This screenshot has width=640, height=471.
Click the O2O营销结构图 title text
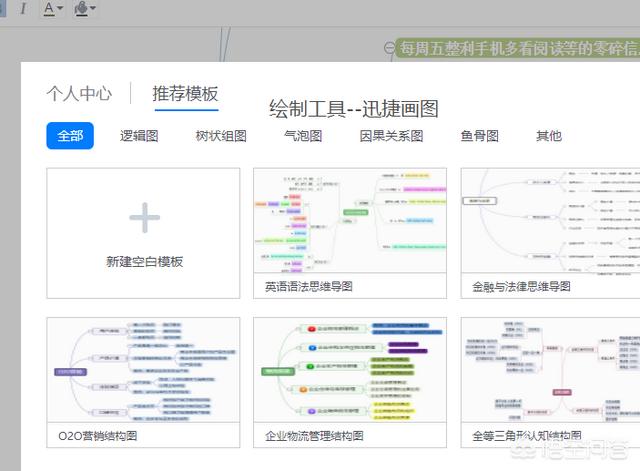point(98,436)
